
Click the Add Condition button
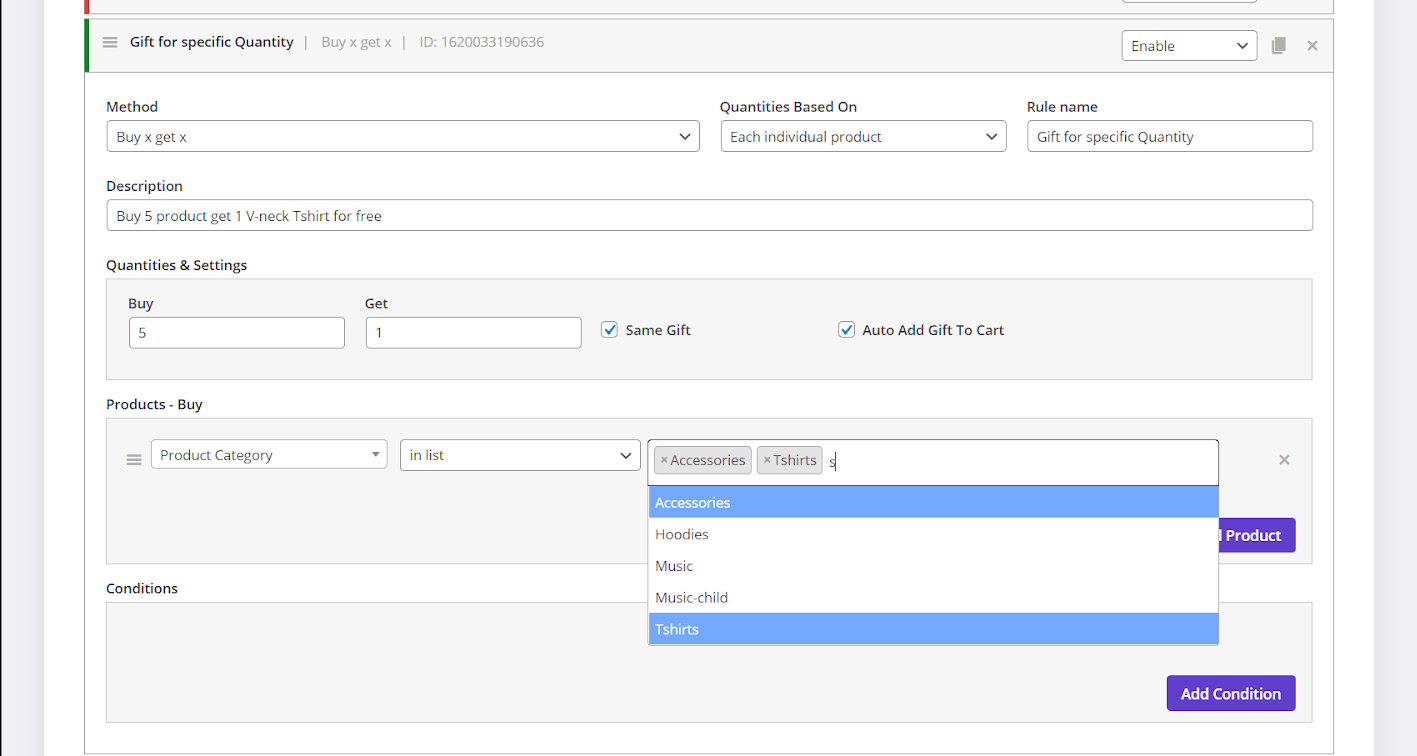(x=1230, y=694)
